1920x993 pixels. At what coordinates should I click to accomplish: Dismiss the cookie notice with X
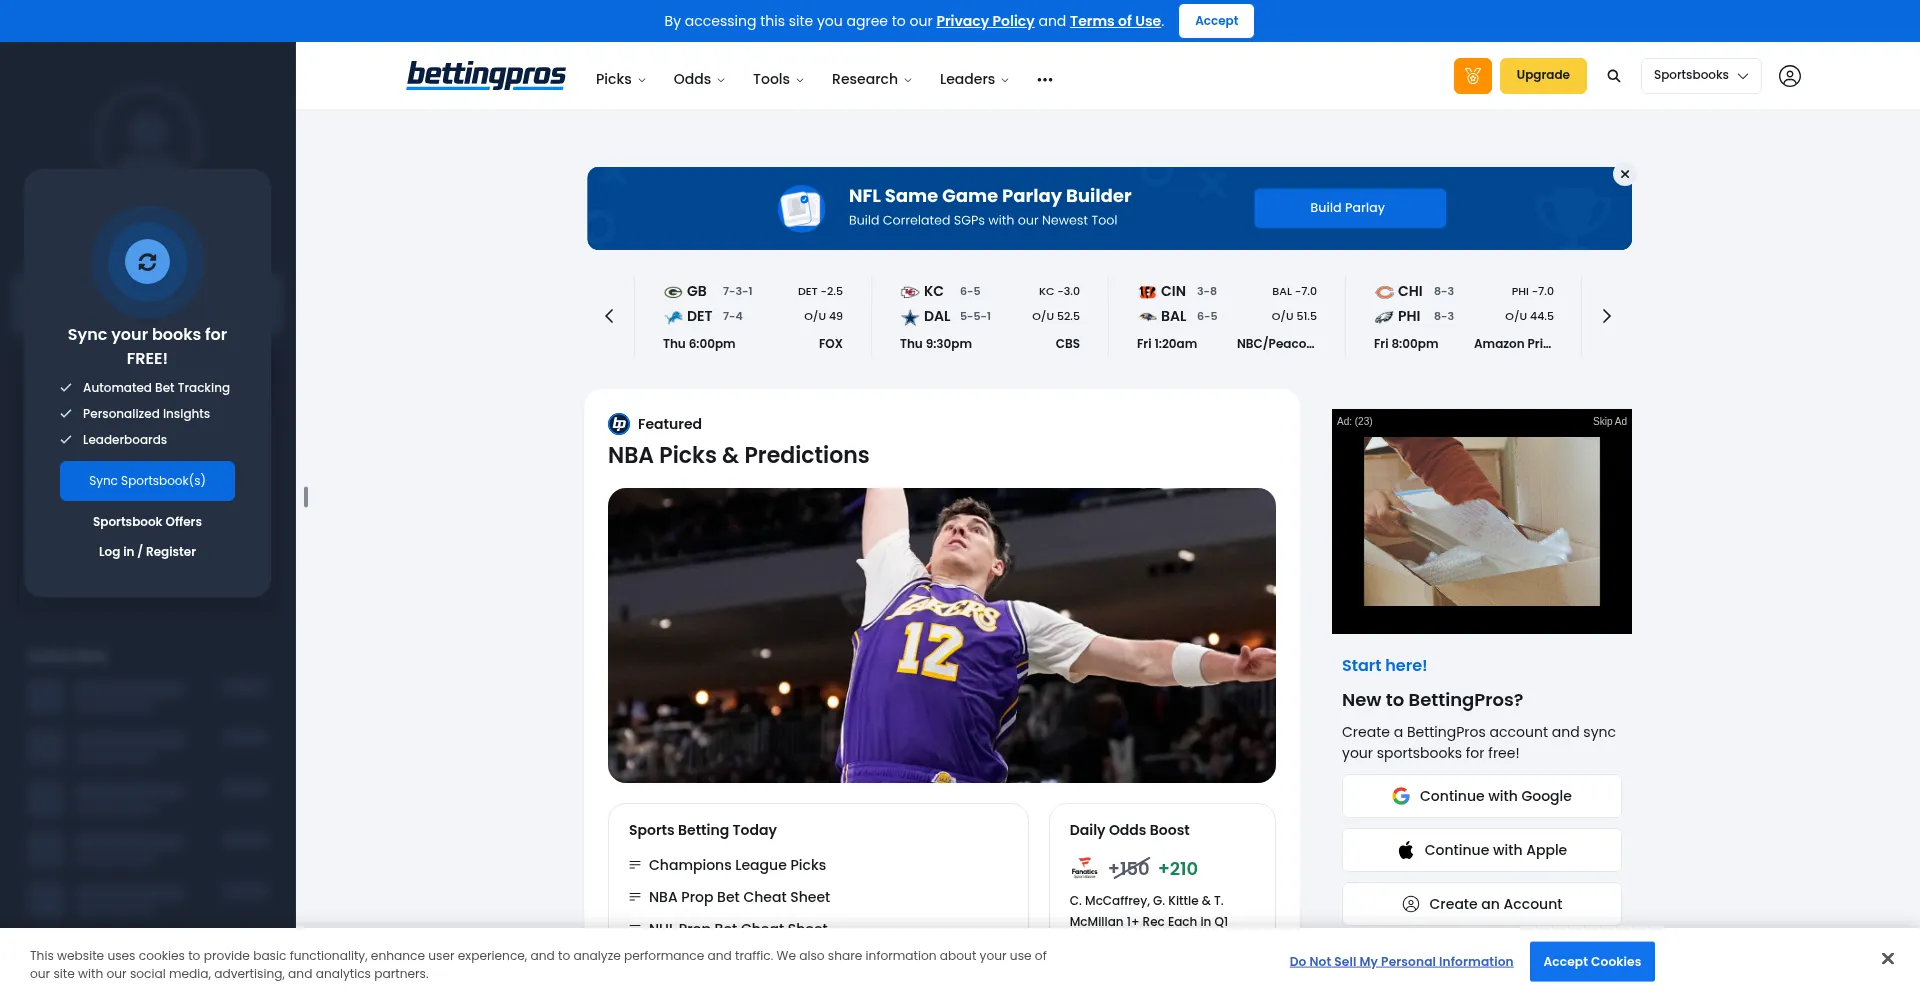[x=1887, y=959]
